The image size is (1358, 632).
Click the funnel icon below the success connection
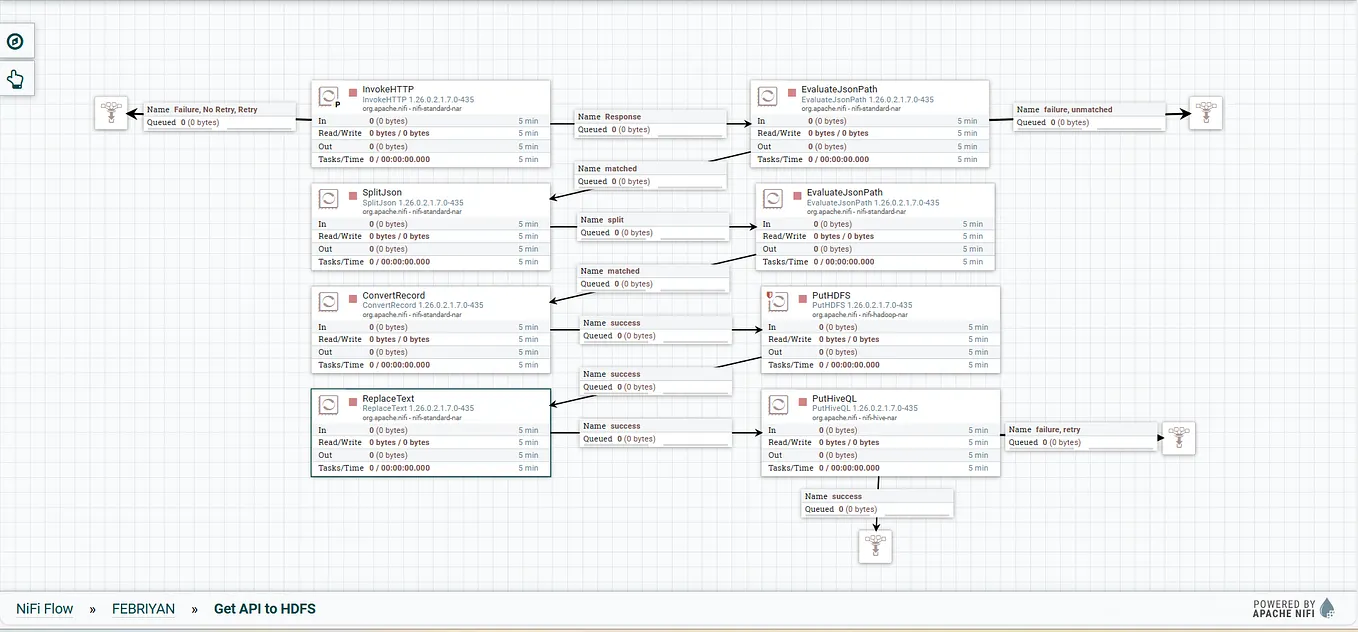coord(875,545)
